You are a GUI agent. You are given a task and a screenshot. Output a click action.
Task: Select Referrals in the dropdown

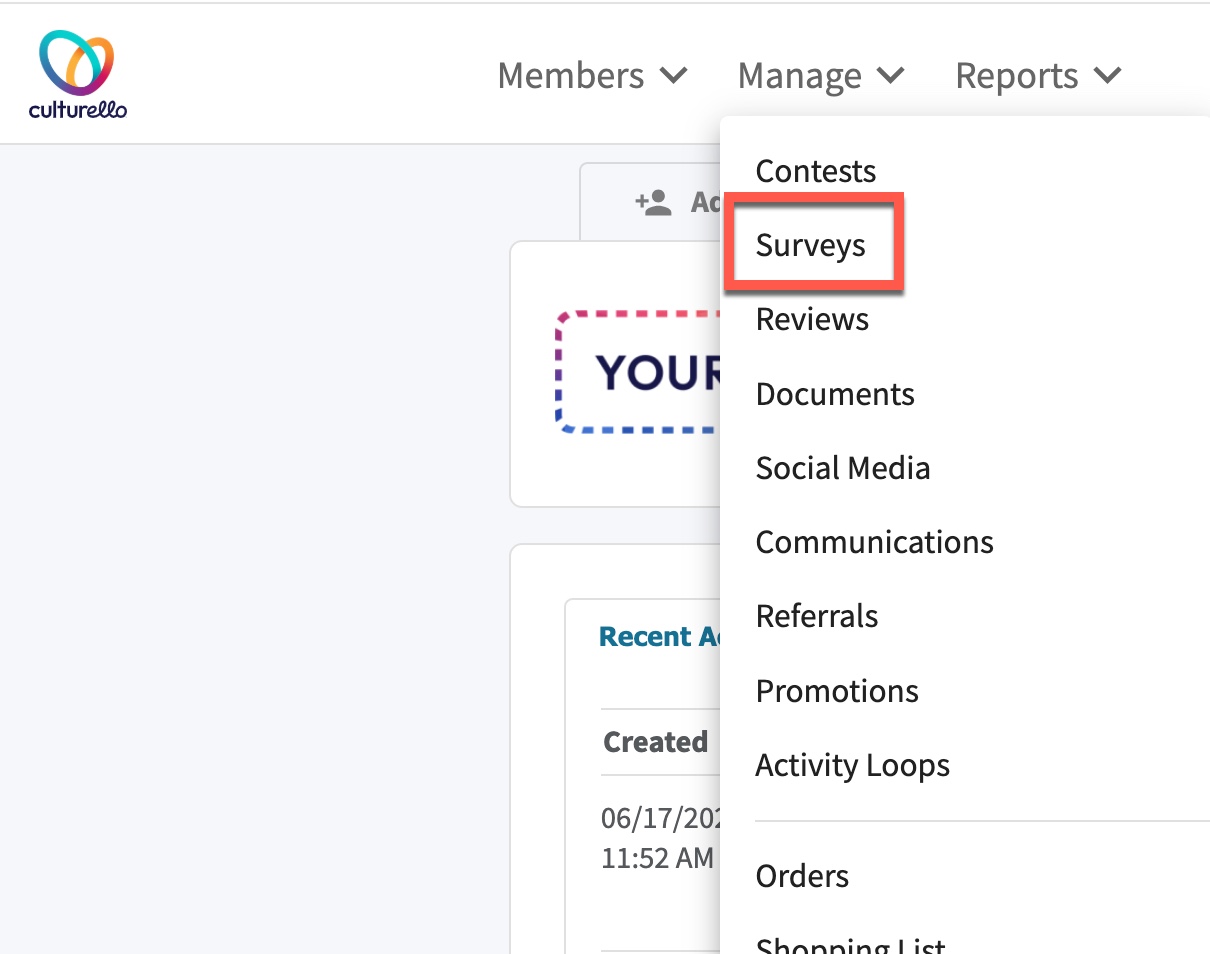pos(817,616)
